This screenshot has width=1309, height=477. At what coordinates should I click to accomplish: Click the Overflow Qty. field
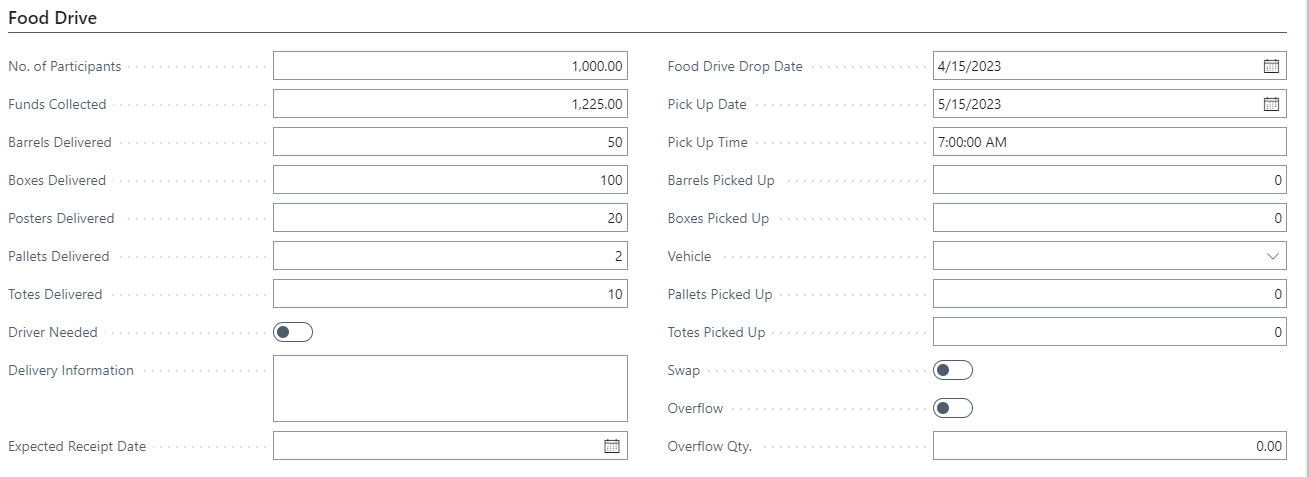1109,446
